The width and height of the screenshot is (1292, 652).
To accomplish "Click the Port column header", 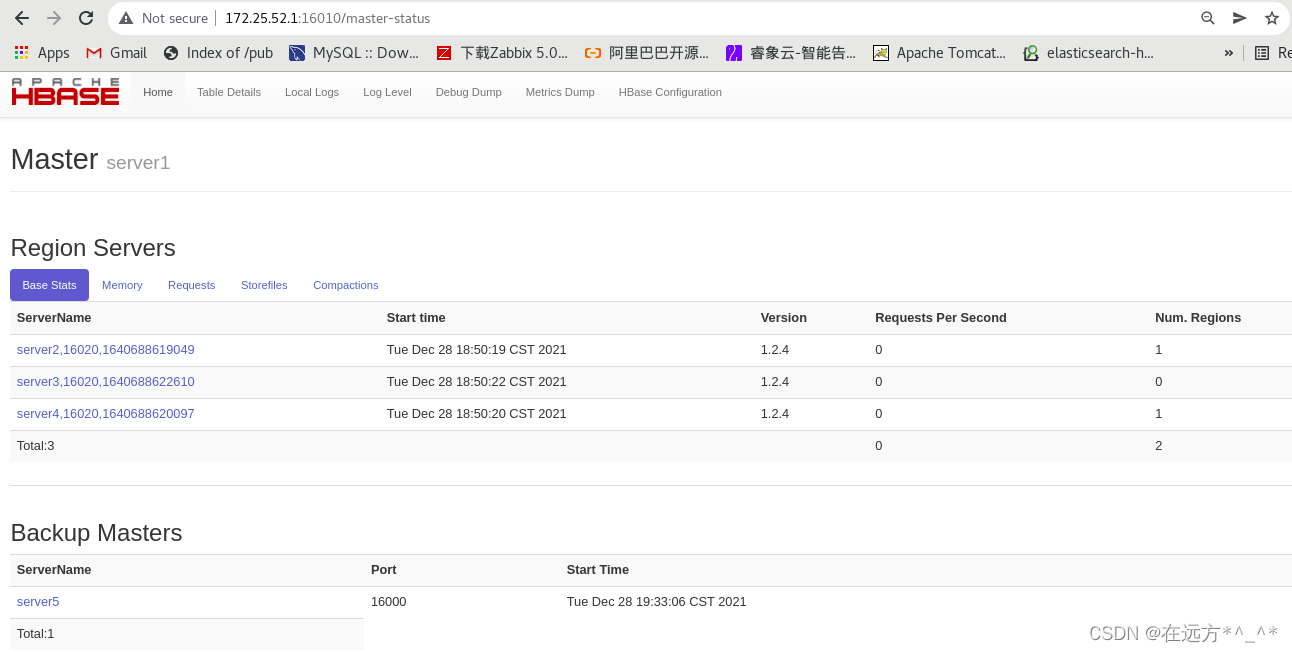I will click(384, 570).
